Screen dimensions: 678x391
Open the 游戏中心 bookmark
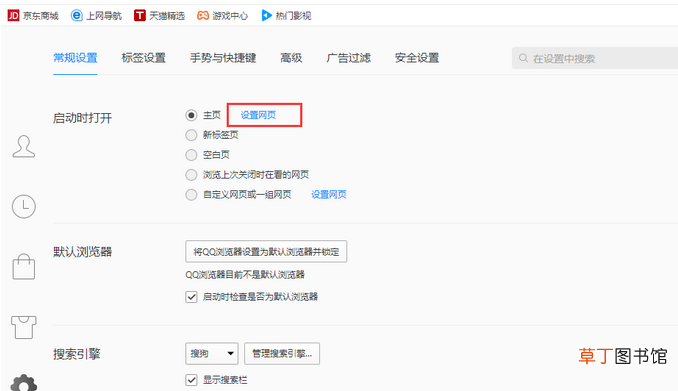(x=222, y=16)
